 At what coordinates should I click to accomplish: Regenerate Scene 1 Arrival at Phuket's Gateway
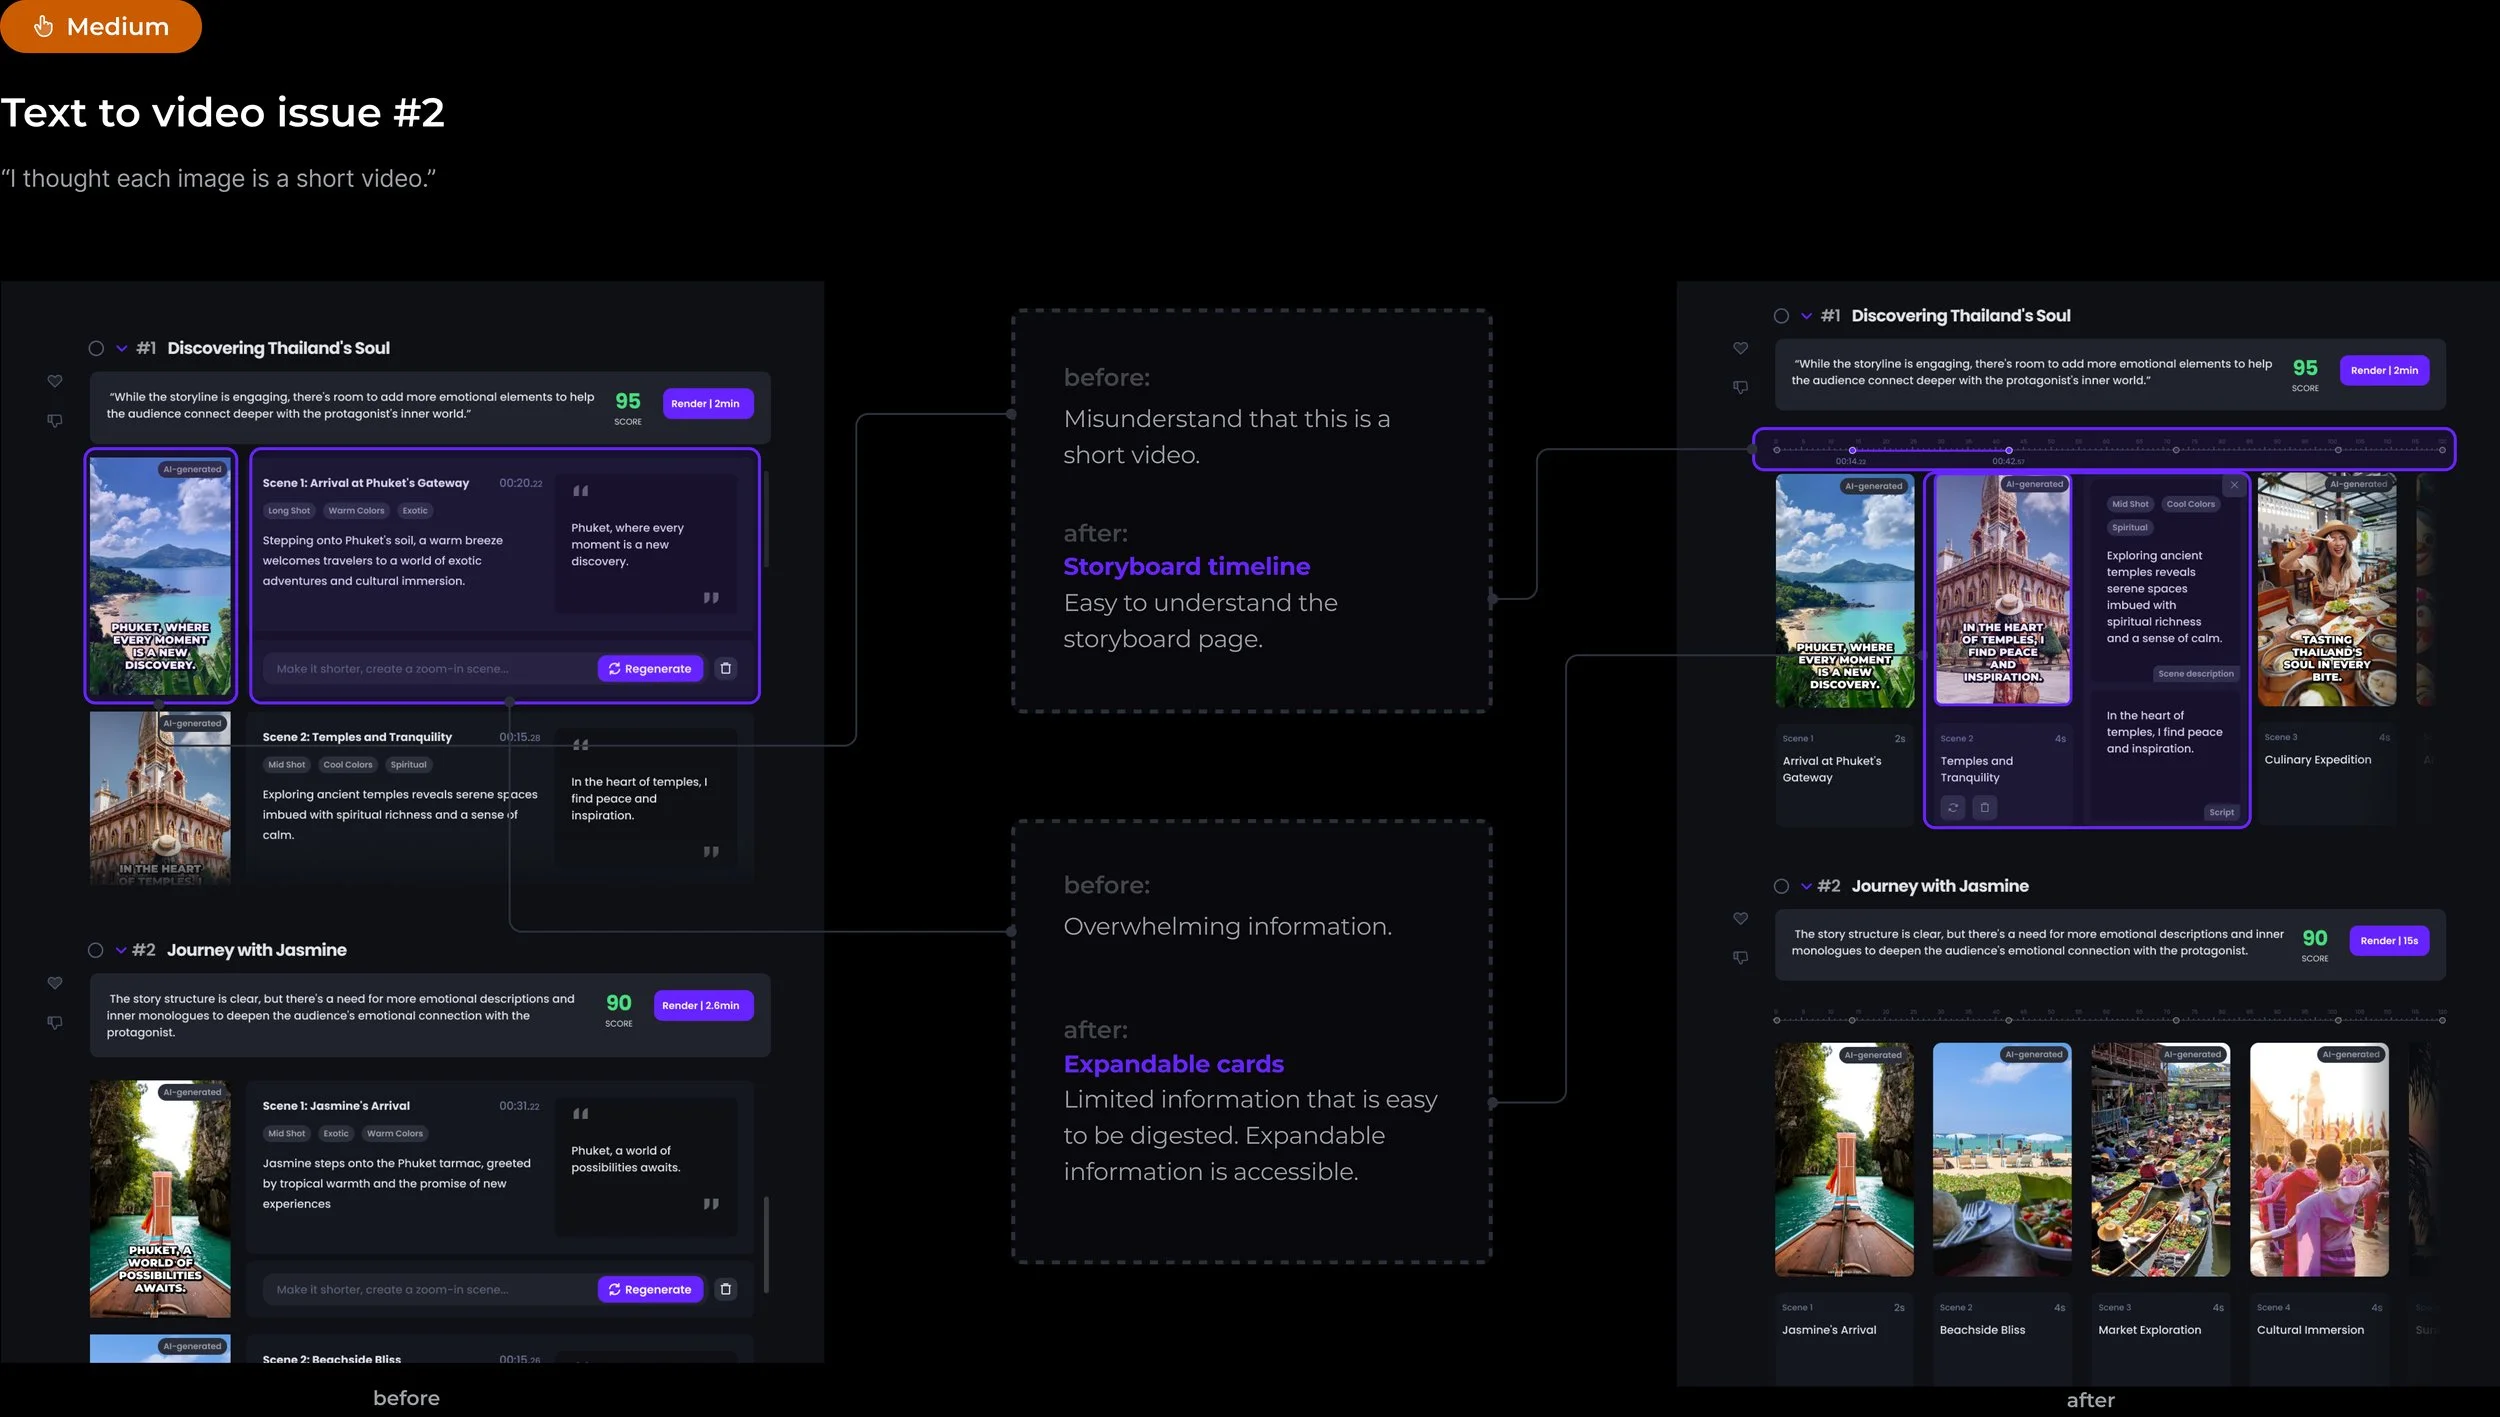(x=650, y=668)
